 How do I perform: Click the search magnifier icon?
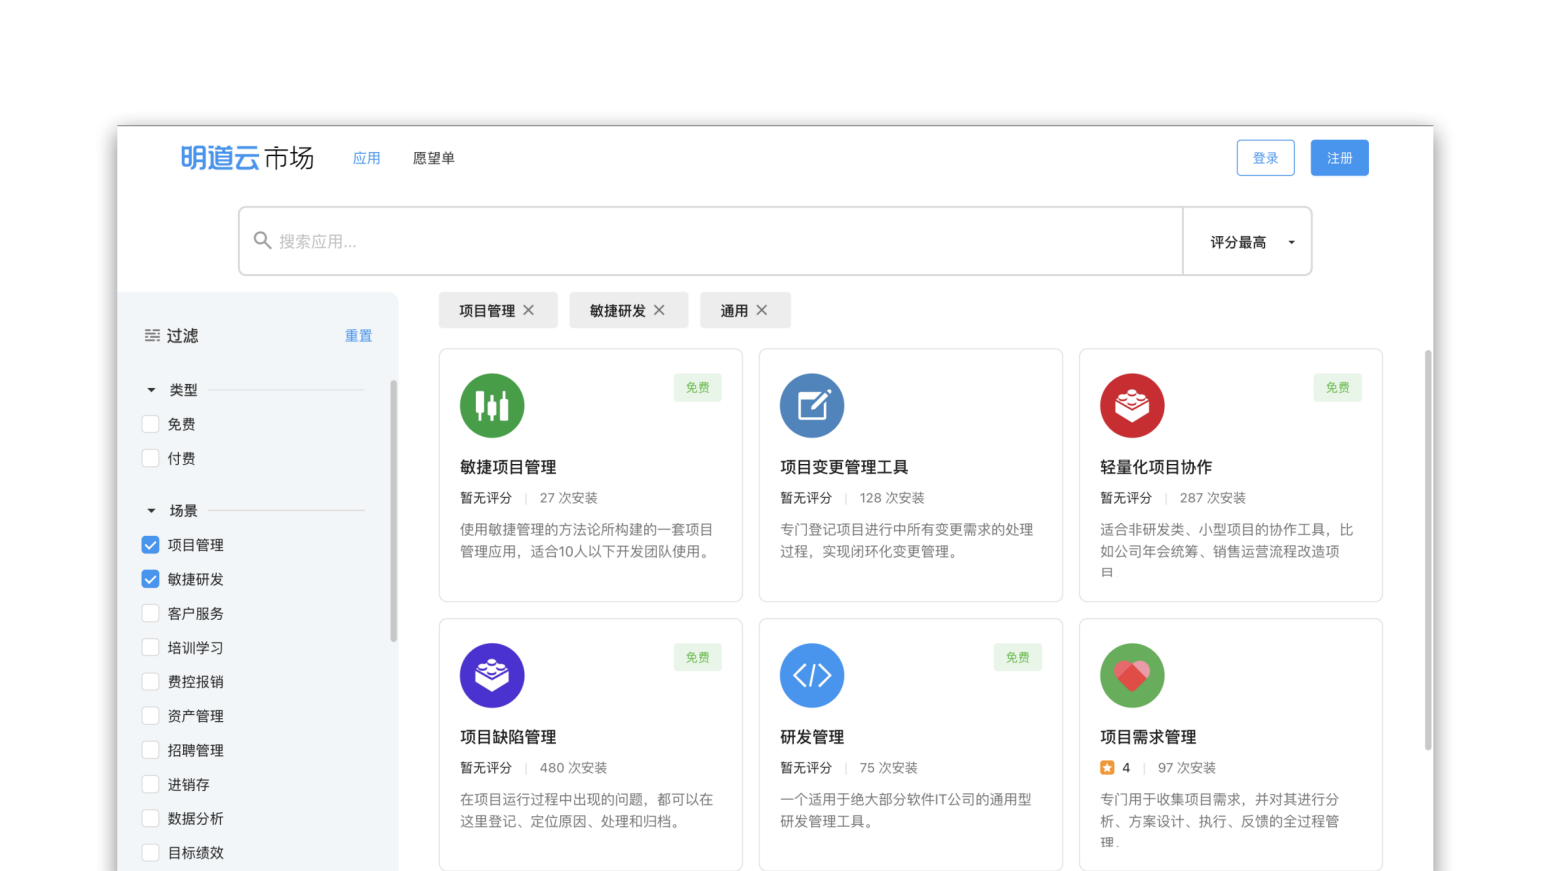click(x=262, y=240)
